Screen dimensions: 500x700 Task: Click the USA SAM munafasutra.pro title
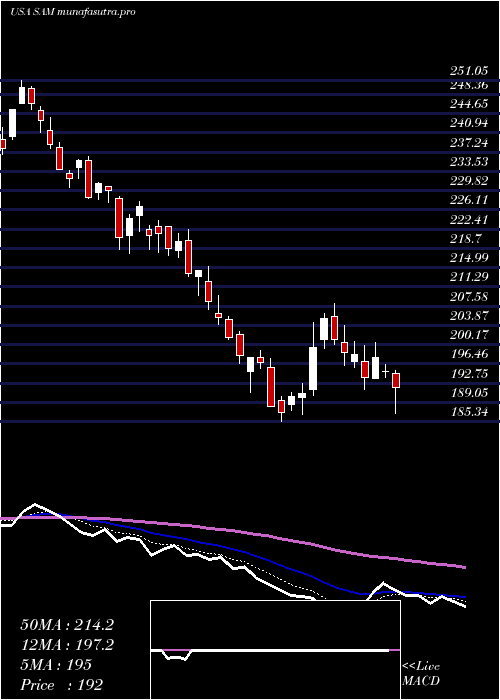pyautogui.click(x=73, y=12)
